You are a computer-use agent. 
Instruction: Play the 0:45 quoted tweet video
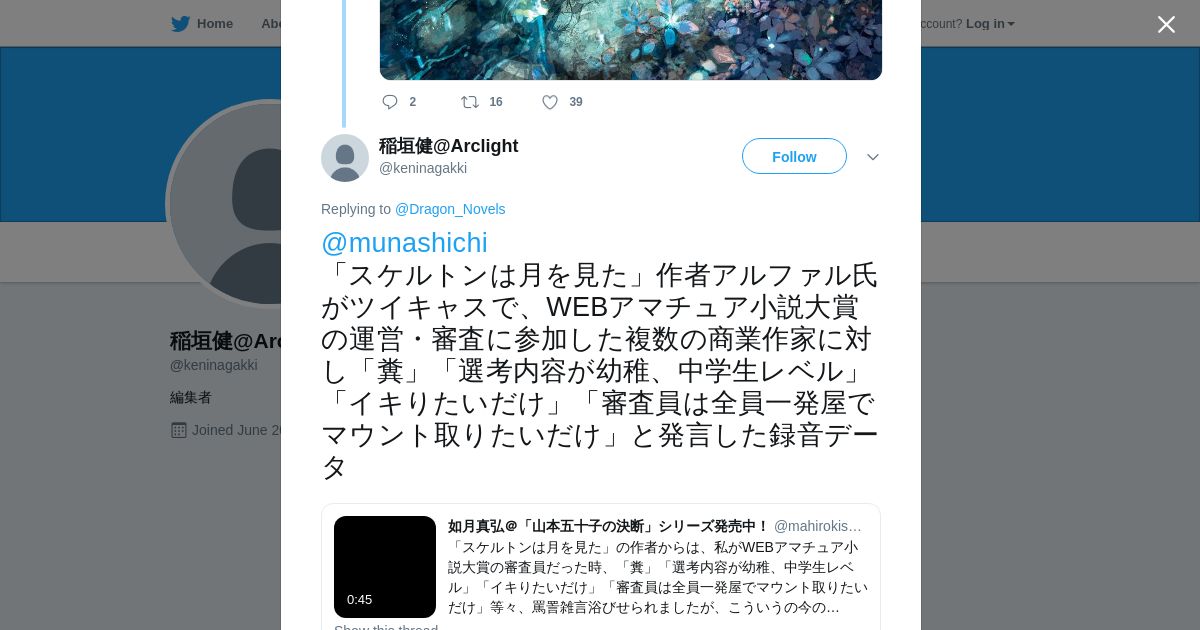click(385, 567)
